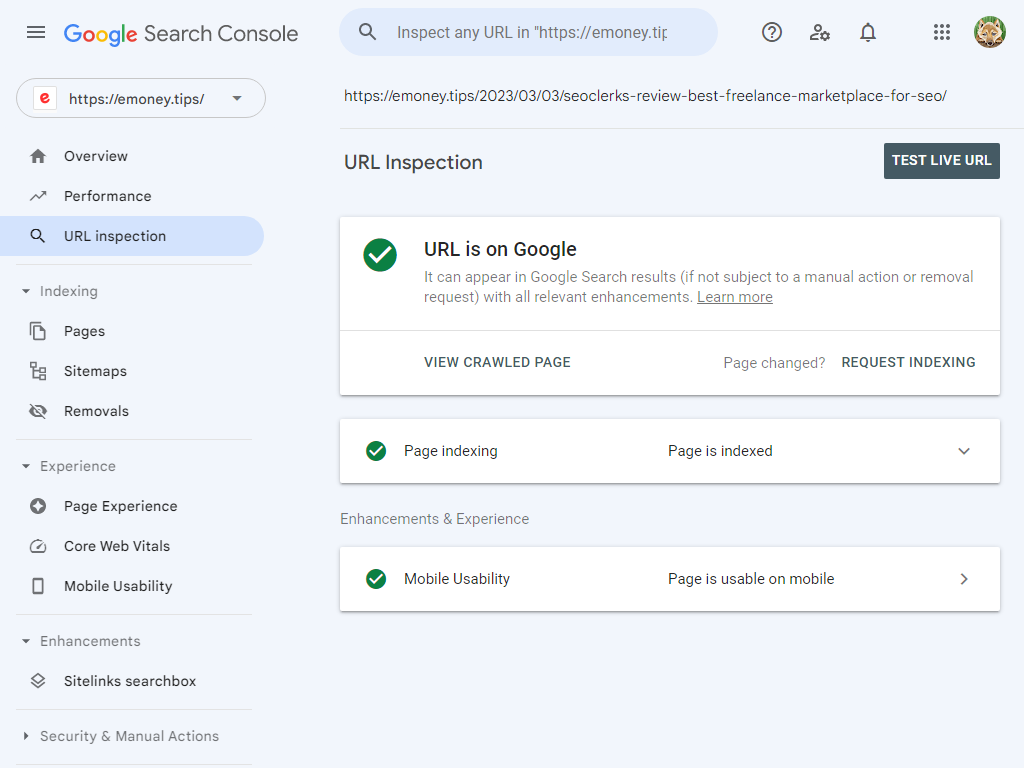
Task: Click Request Indexing
Action: pos(908,362)
